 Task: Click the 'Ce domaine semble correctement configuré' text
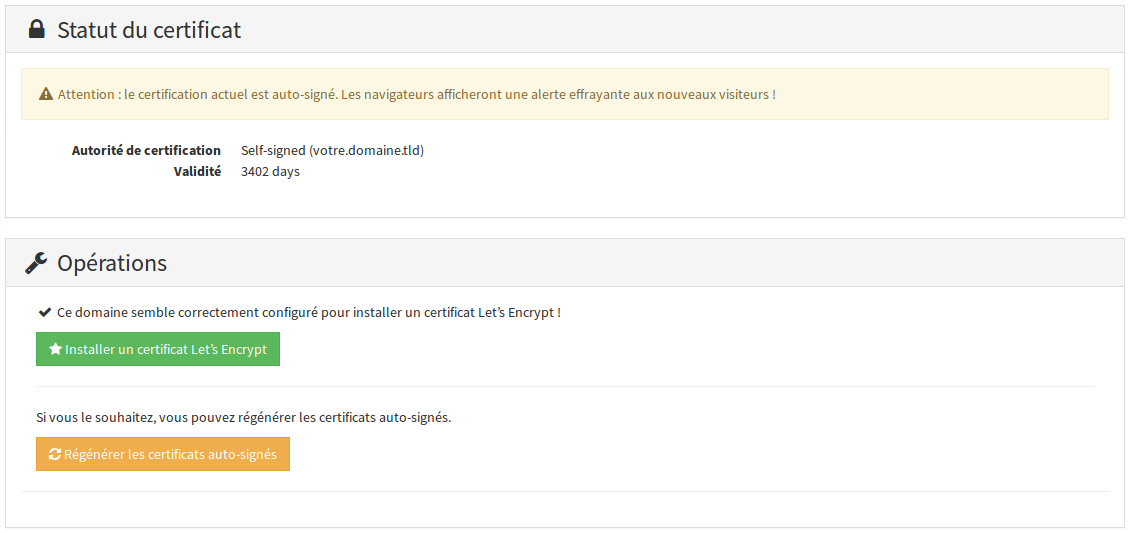(308, 312)
